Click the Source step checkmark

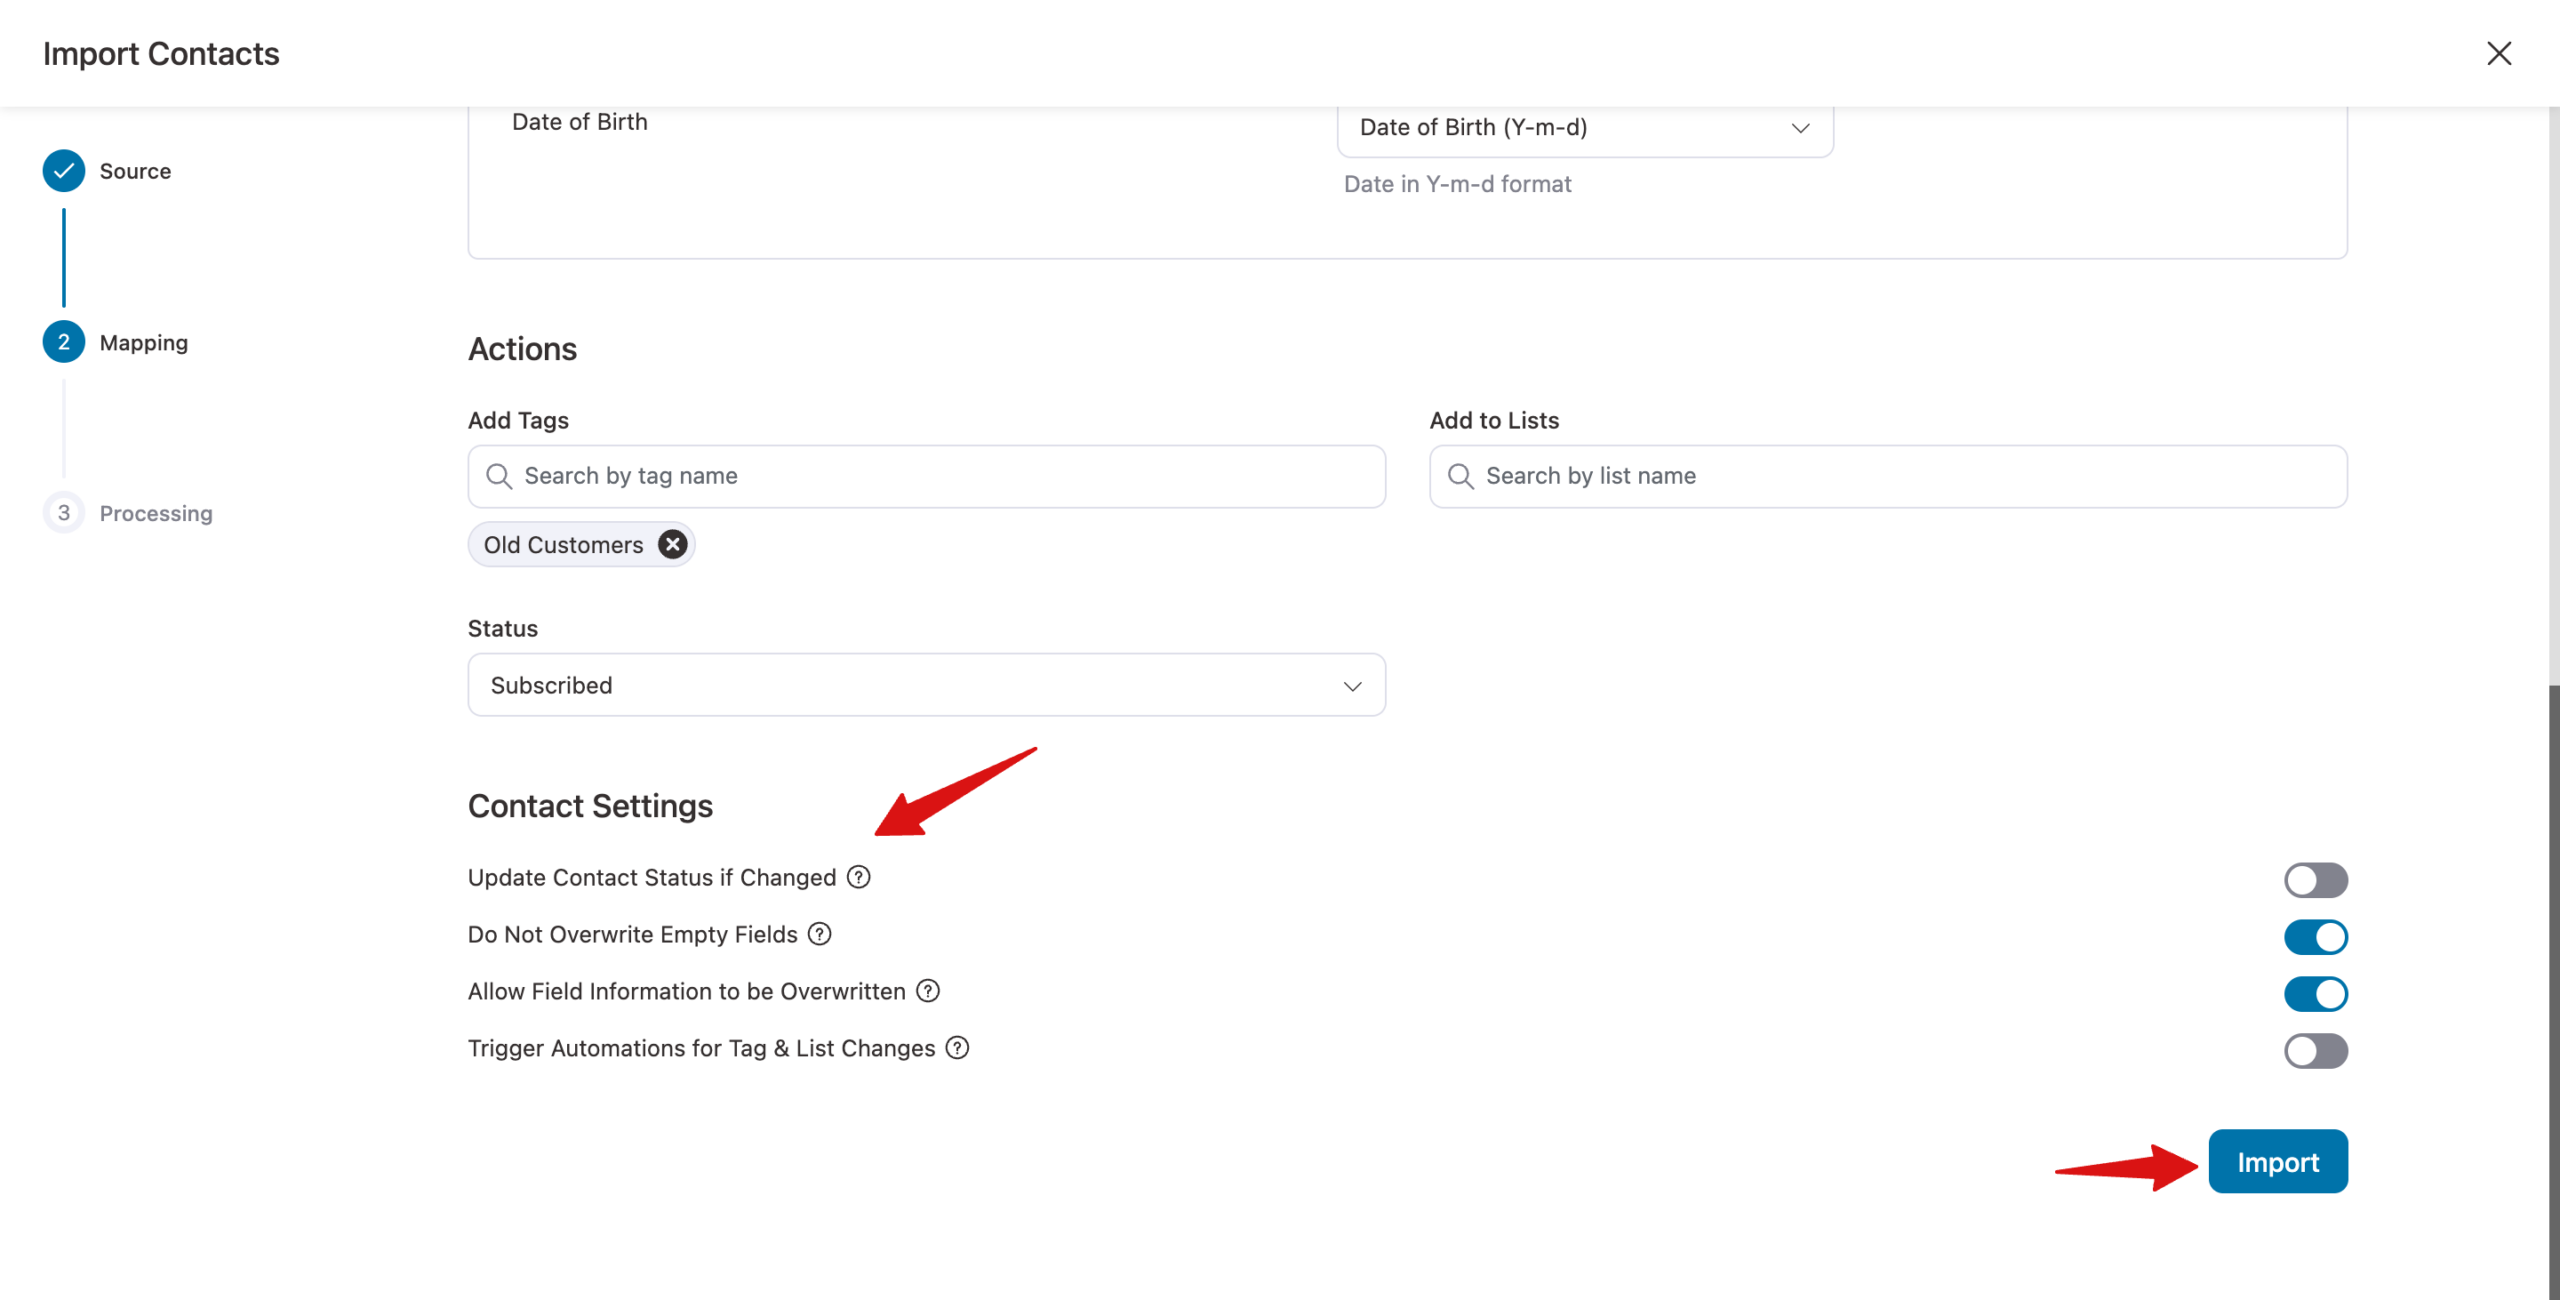tap(64, 170)
